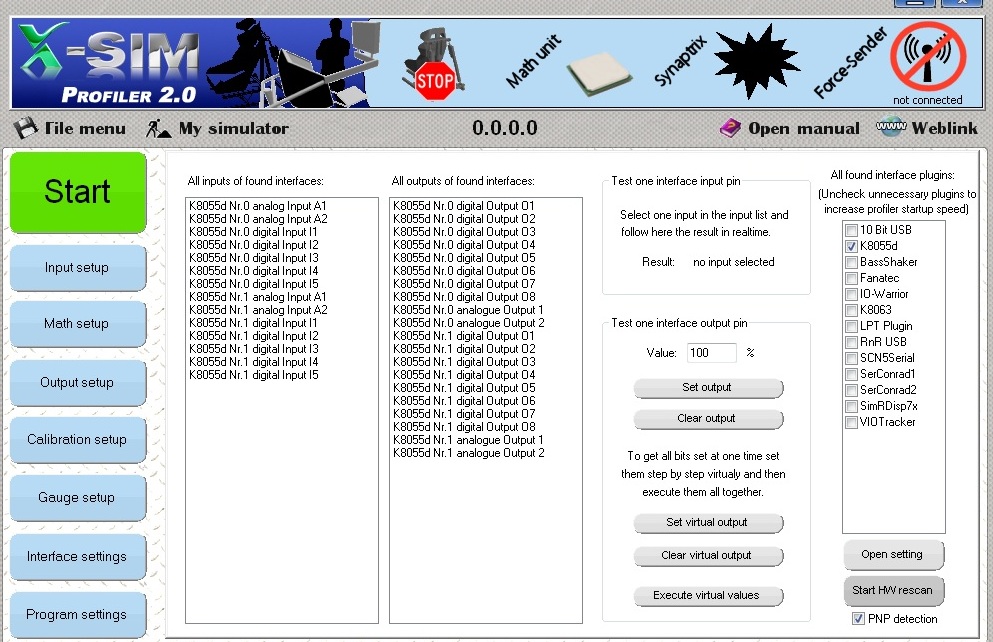Enable the SCN5Serial plugin
This screenshot has width=993, height=642.
(852, 358)
